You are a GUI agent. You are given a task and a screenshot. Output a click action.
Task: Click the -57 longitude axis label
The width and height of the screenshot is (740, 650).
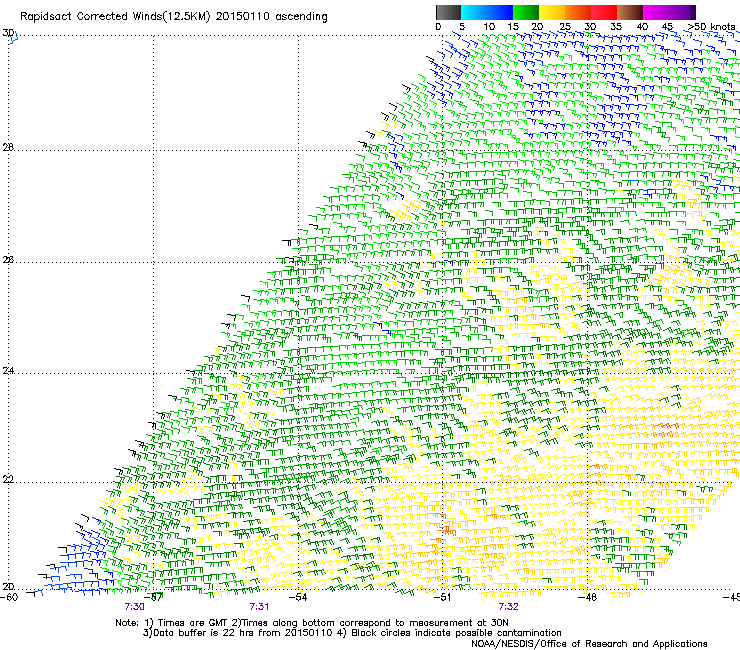click(153, 597)
